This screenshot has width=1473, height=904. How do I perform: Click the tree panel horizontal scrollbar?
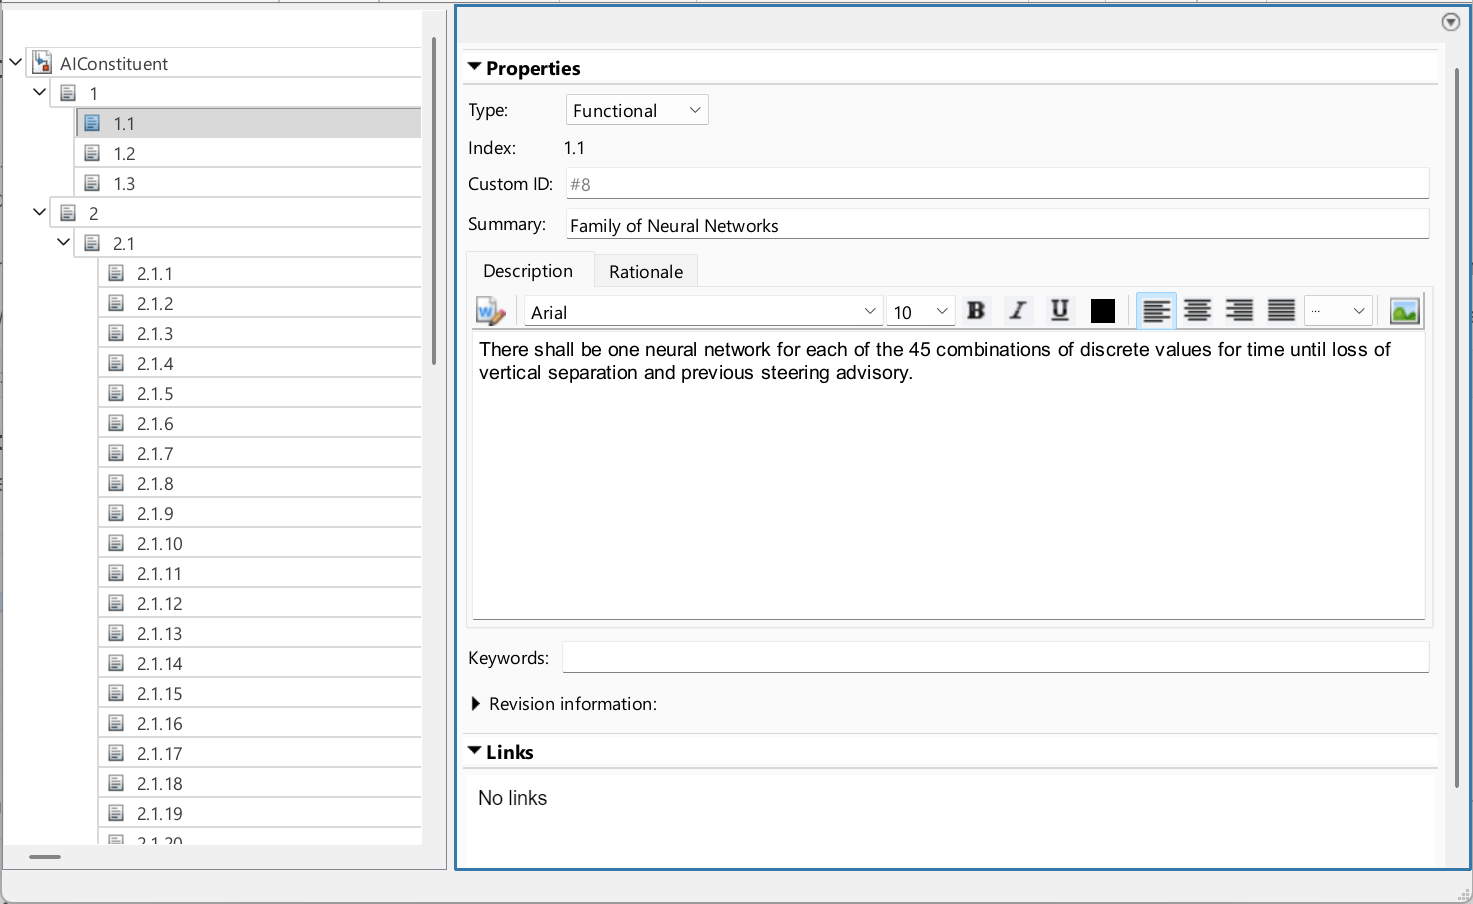45,857
